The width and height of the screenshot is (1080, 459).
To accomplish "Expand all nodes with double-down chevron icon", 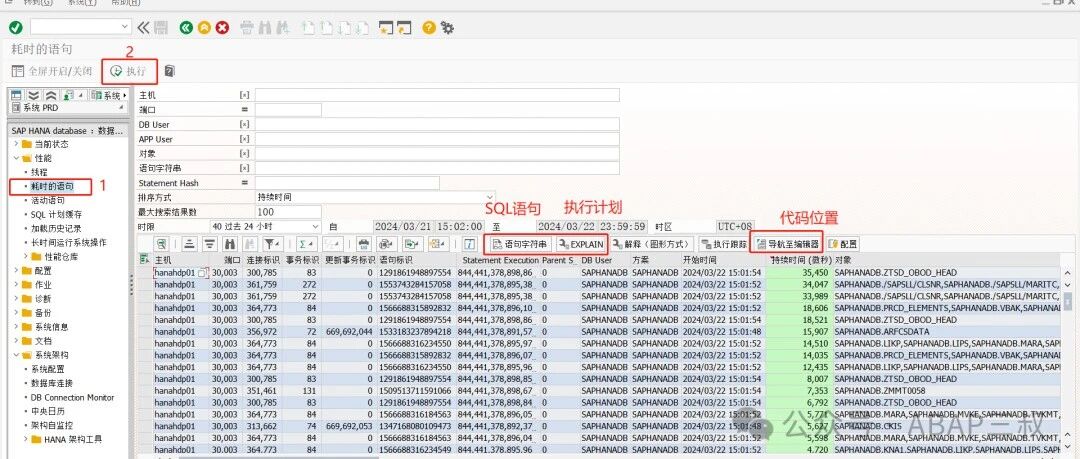I will click(34, 95).
